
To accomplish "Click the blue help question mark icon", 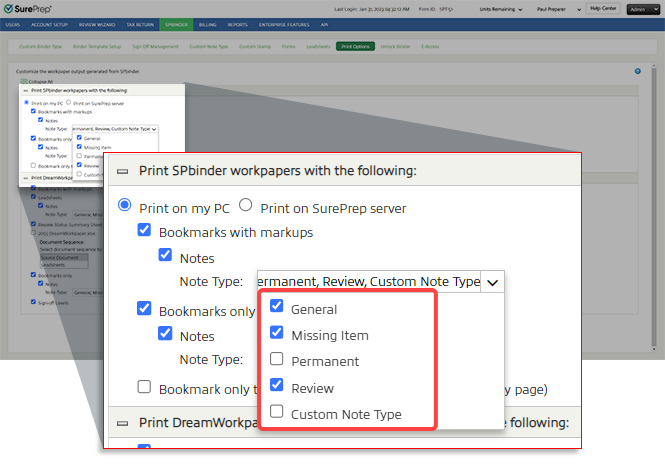I will pyautogui.click(x=637, y=71).
